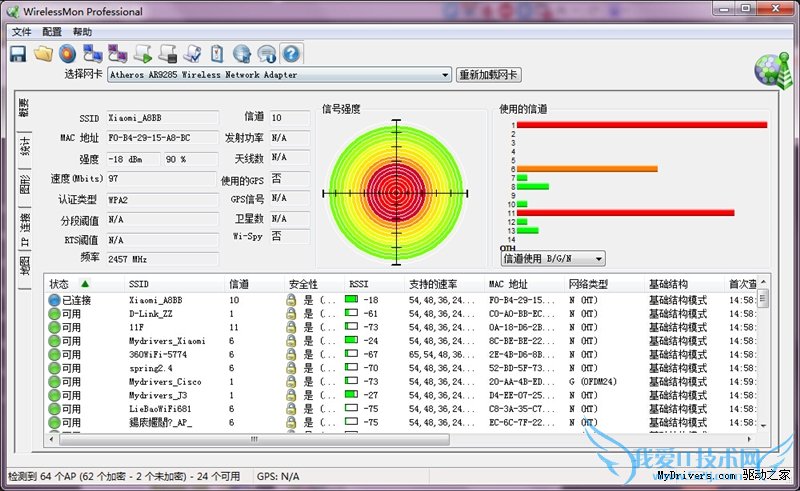Click the padlock icon in the D-Link_ZZ row

point(291,313)
